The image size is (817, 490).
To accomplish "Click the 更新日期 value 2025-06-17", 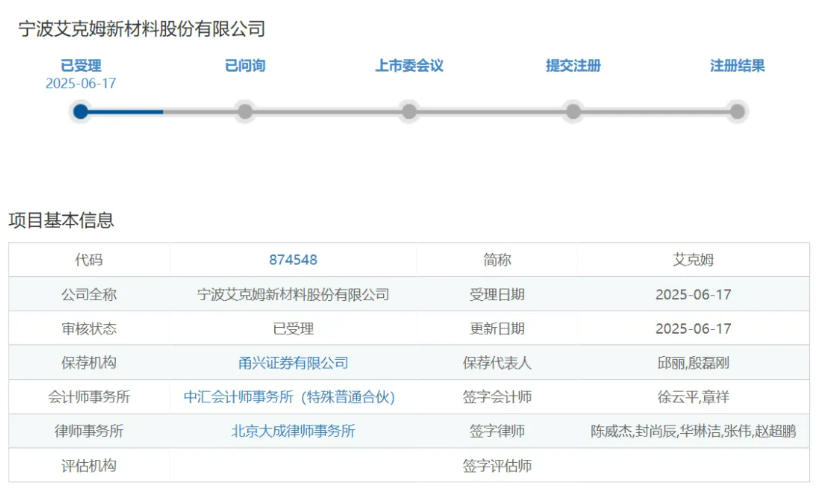I will pyautogui.click(x=693, y=328).
